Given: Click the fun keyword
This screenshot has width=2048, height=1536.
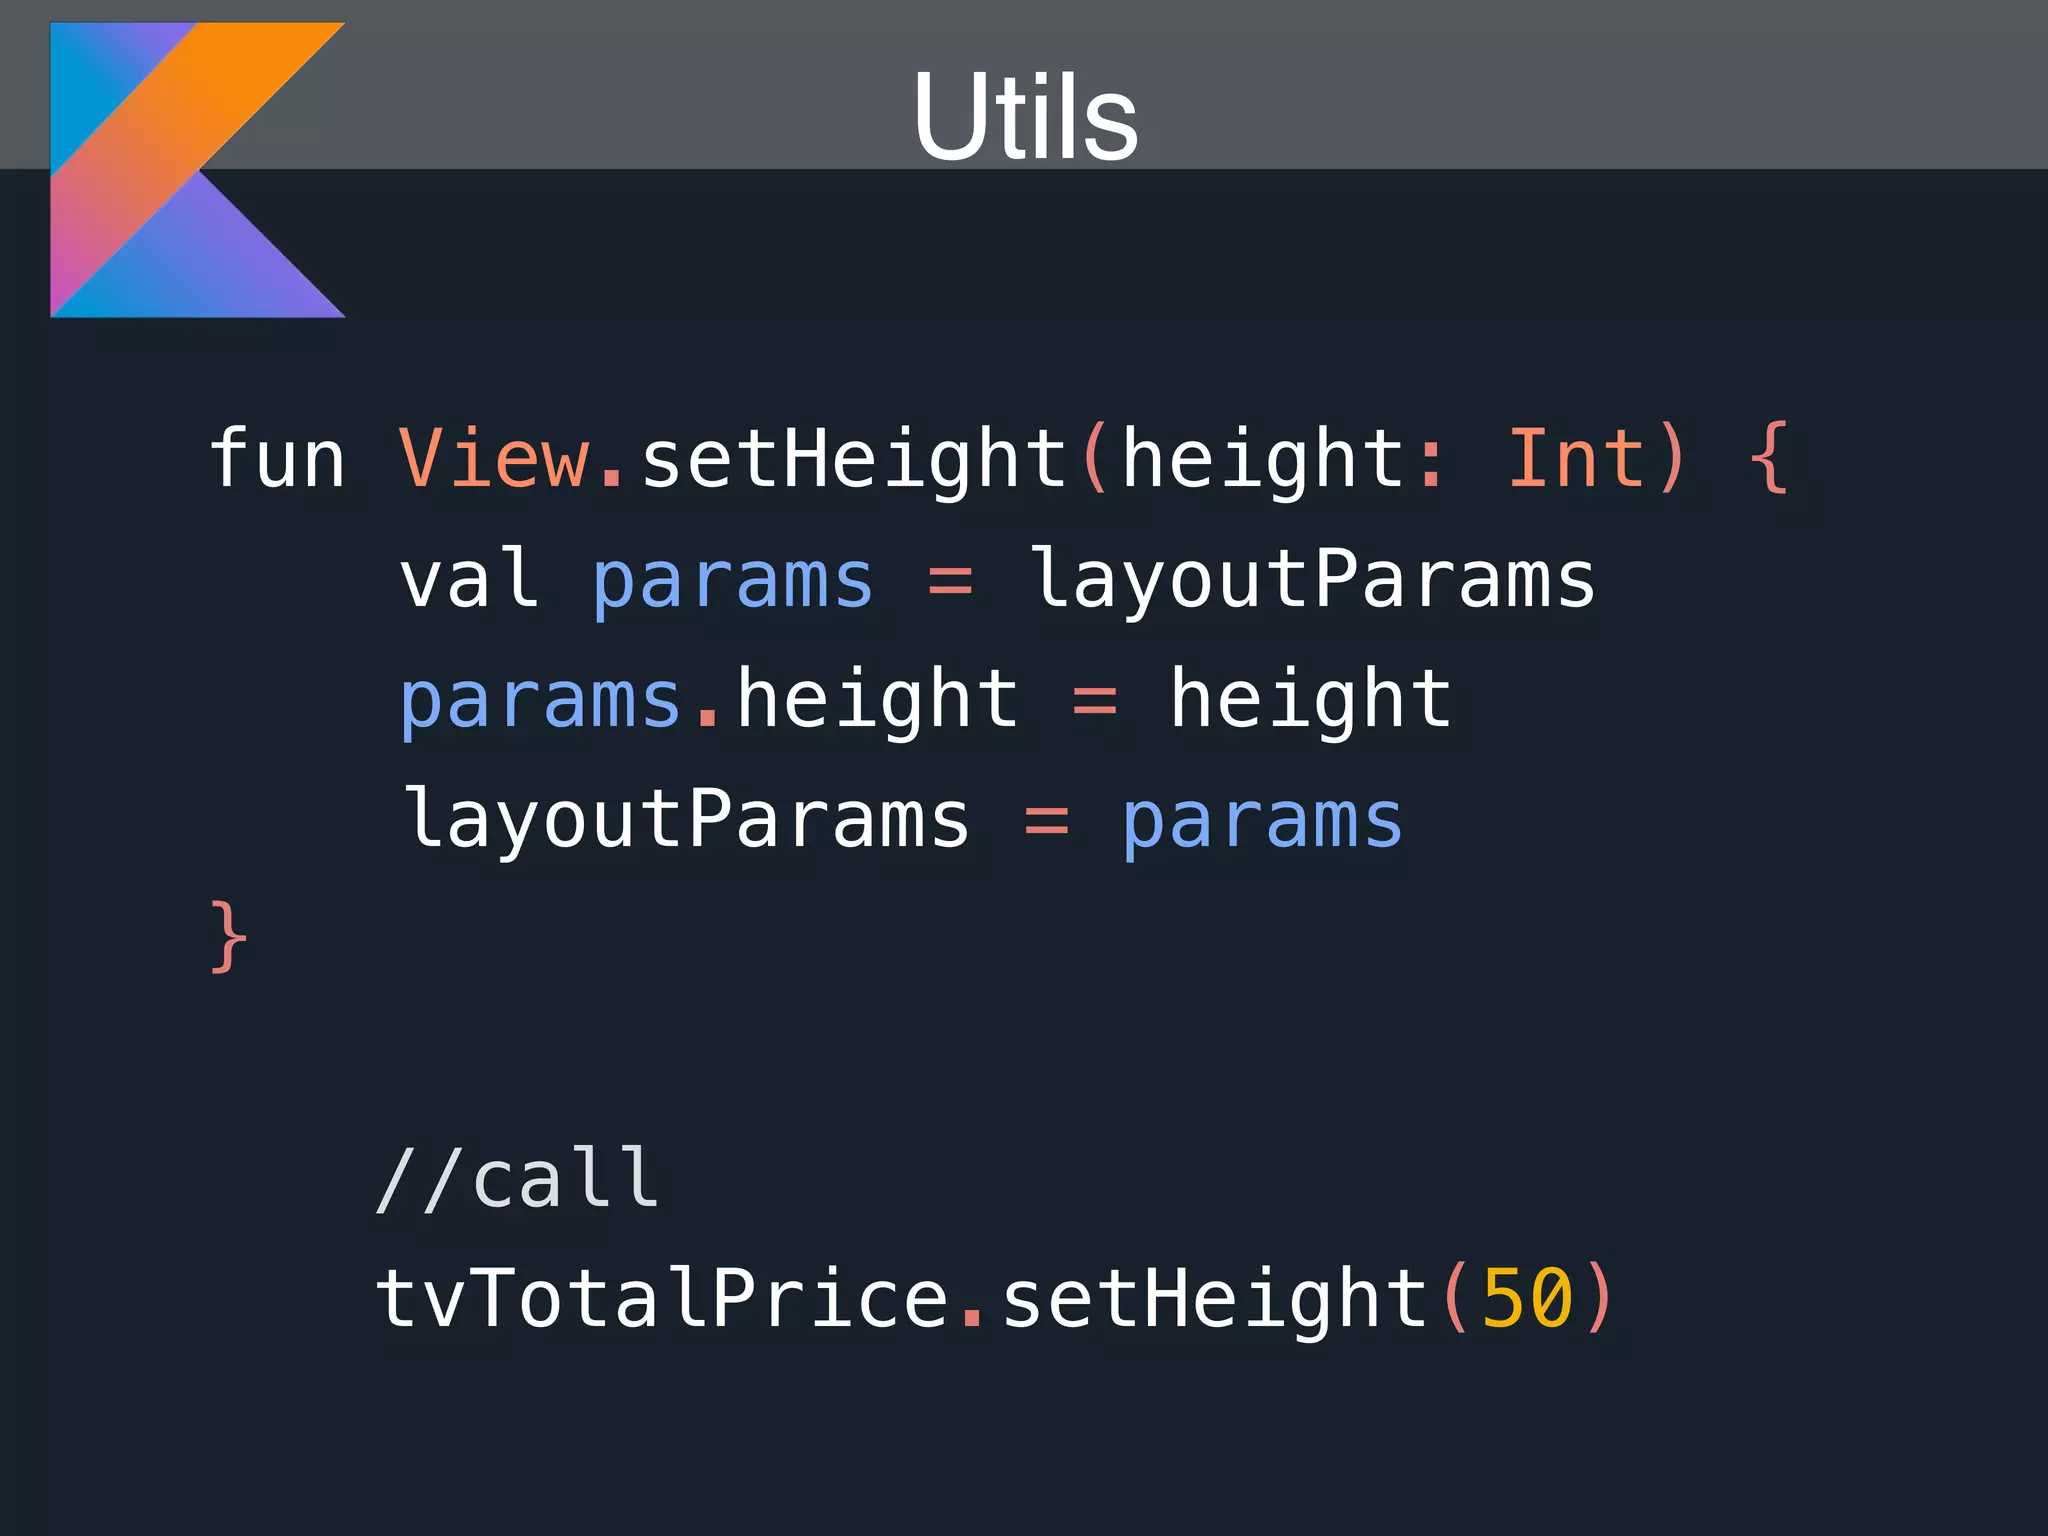Looking at the screenshot, I should pos(277,459).
